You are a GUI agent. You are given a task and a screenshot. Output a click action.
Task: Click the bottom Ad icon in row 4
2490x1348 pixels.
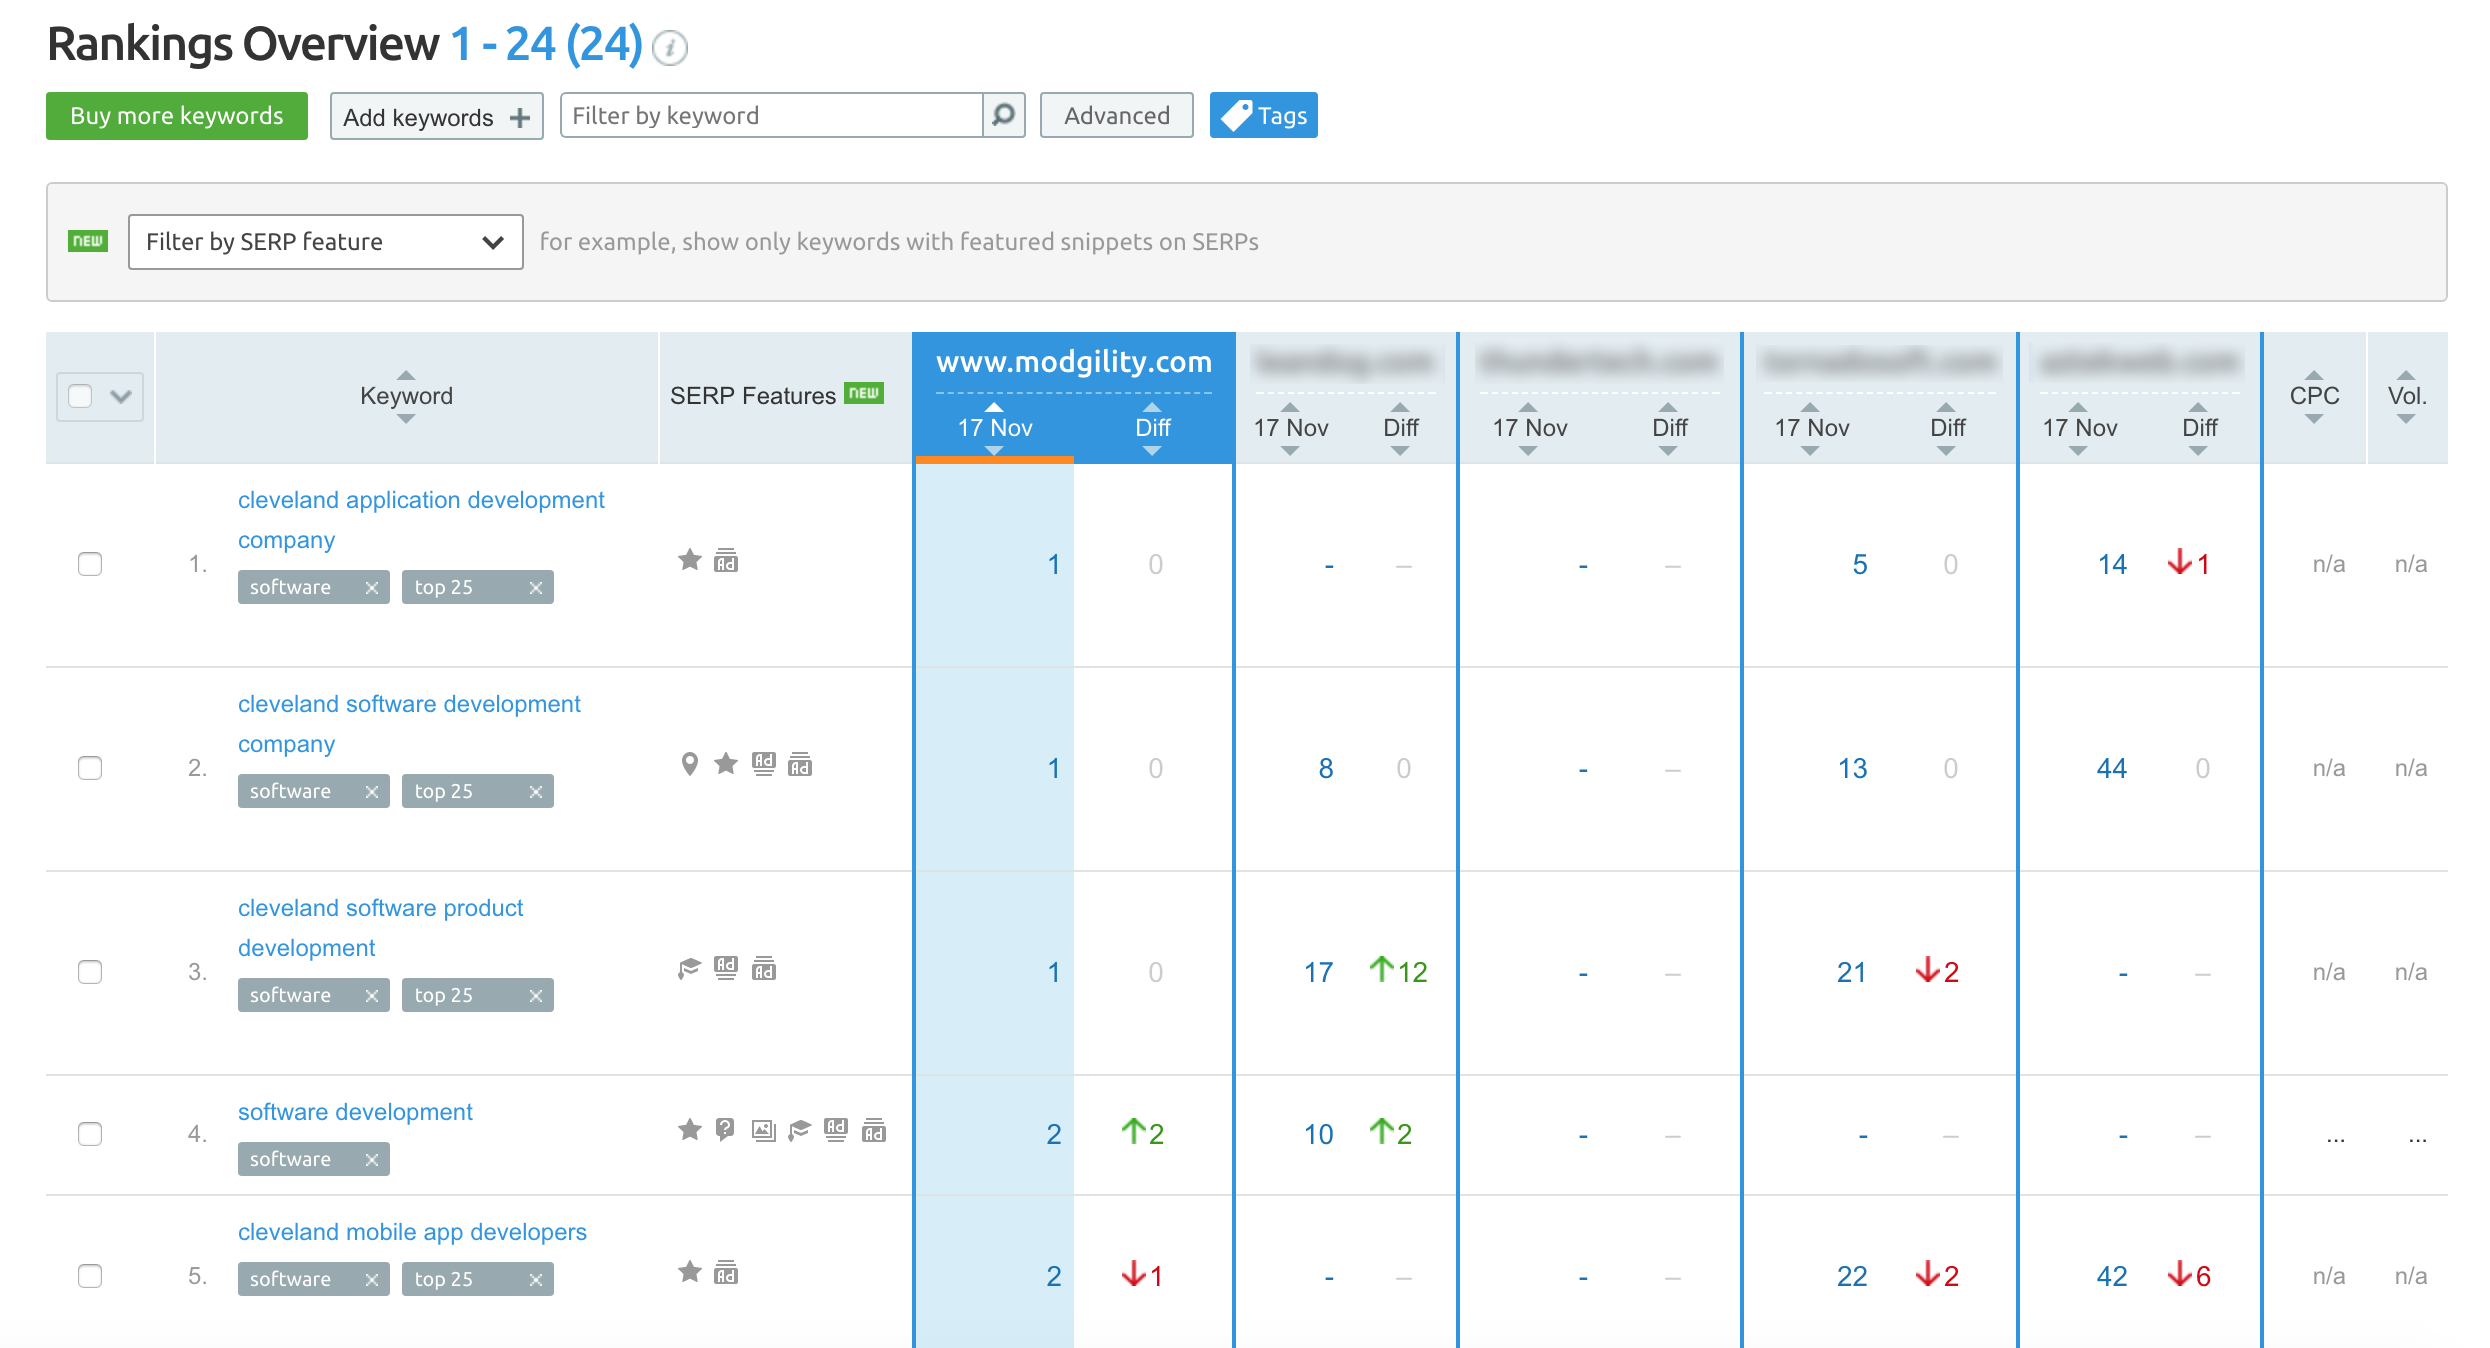(x=874, y=1130)
